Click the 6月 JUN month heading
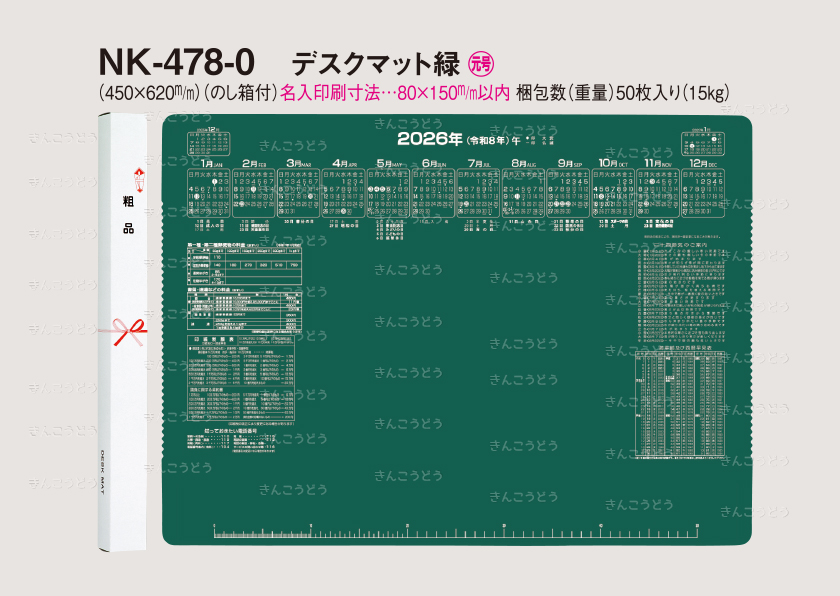Viewport: 840px width, 596px height. pyautogui.click(x=434, y=163)
